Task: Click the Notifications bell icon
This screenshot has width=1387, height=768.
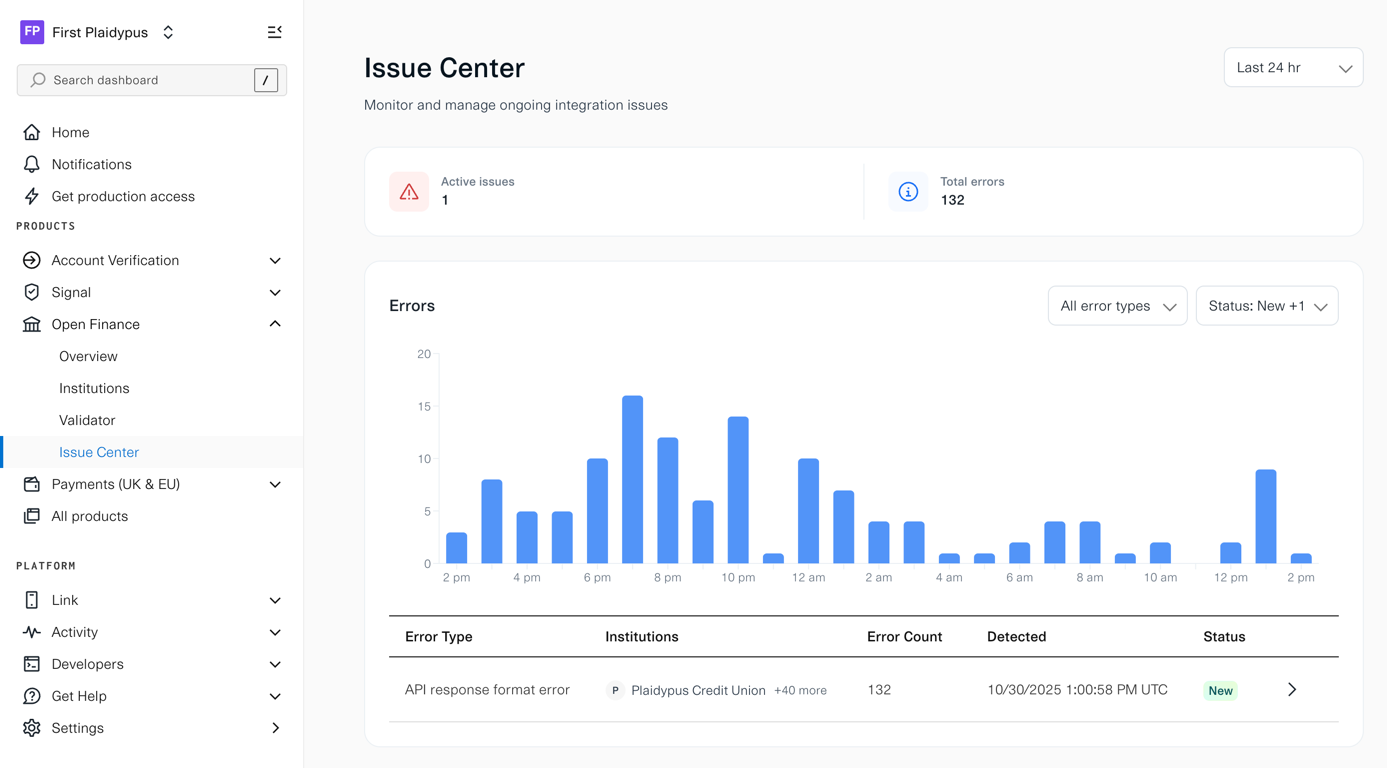Action: coord(32,164)
